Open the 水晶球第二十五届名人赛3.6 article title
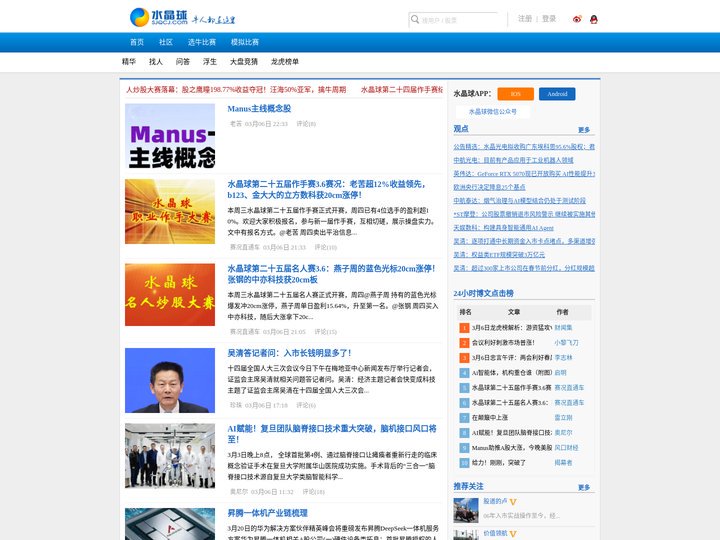Screen dimensions: 720x540 tap(331, 274)
